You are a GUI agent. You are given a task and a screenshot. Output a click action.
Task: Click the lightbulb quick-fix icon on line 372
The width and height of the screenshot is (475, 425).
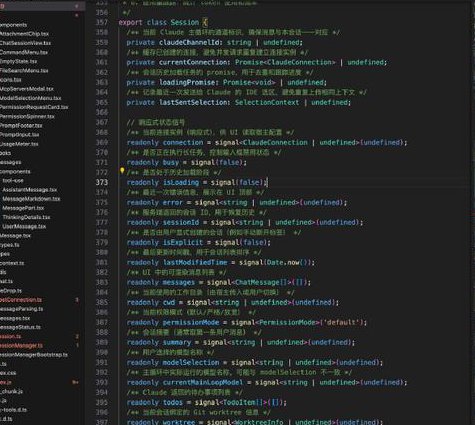[122, 171]
